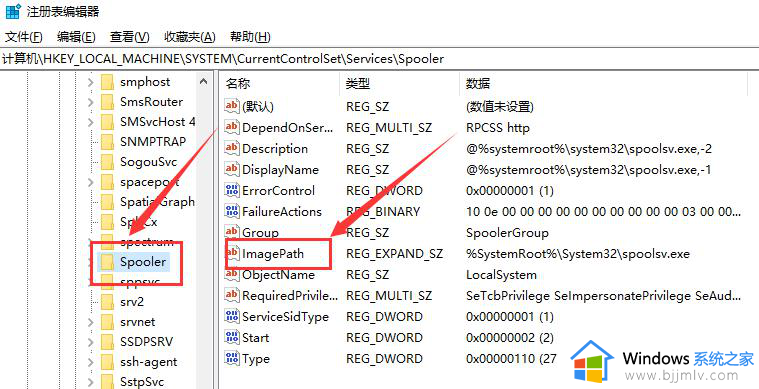Click the Group string value icon
Viewport: 759px width, 389px height.
(x=232, y=232)
